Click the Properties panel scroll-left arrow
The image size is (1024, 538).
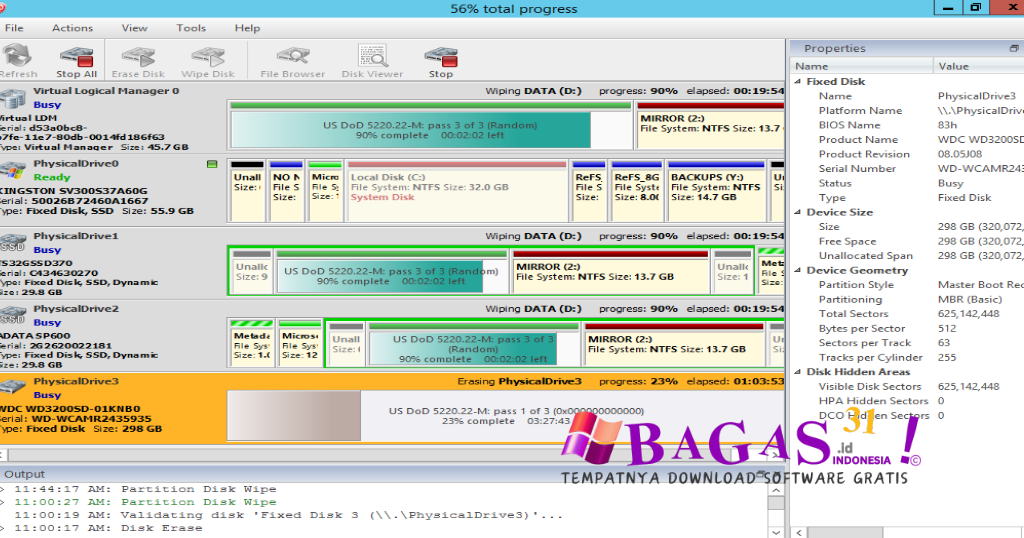point(799,533)
